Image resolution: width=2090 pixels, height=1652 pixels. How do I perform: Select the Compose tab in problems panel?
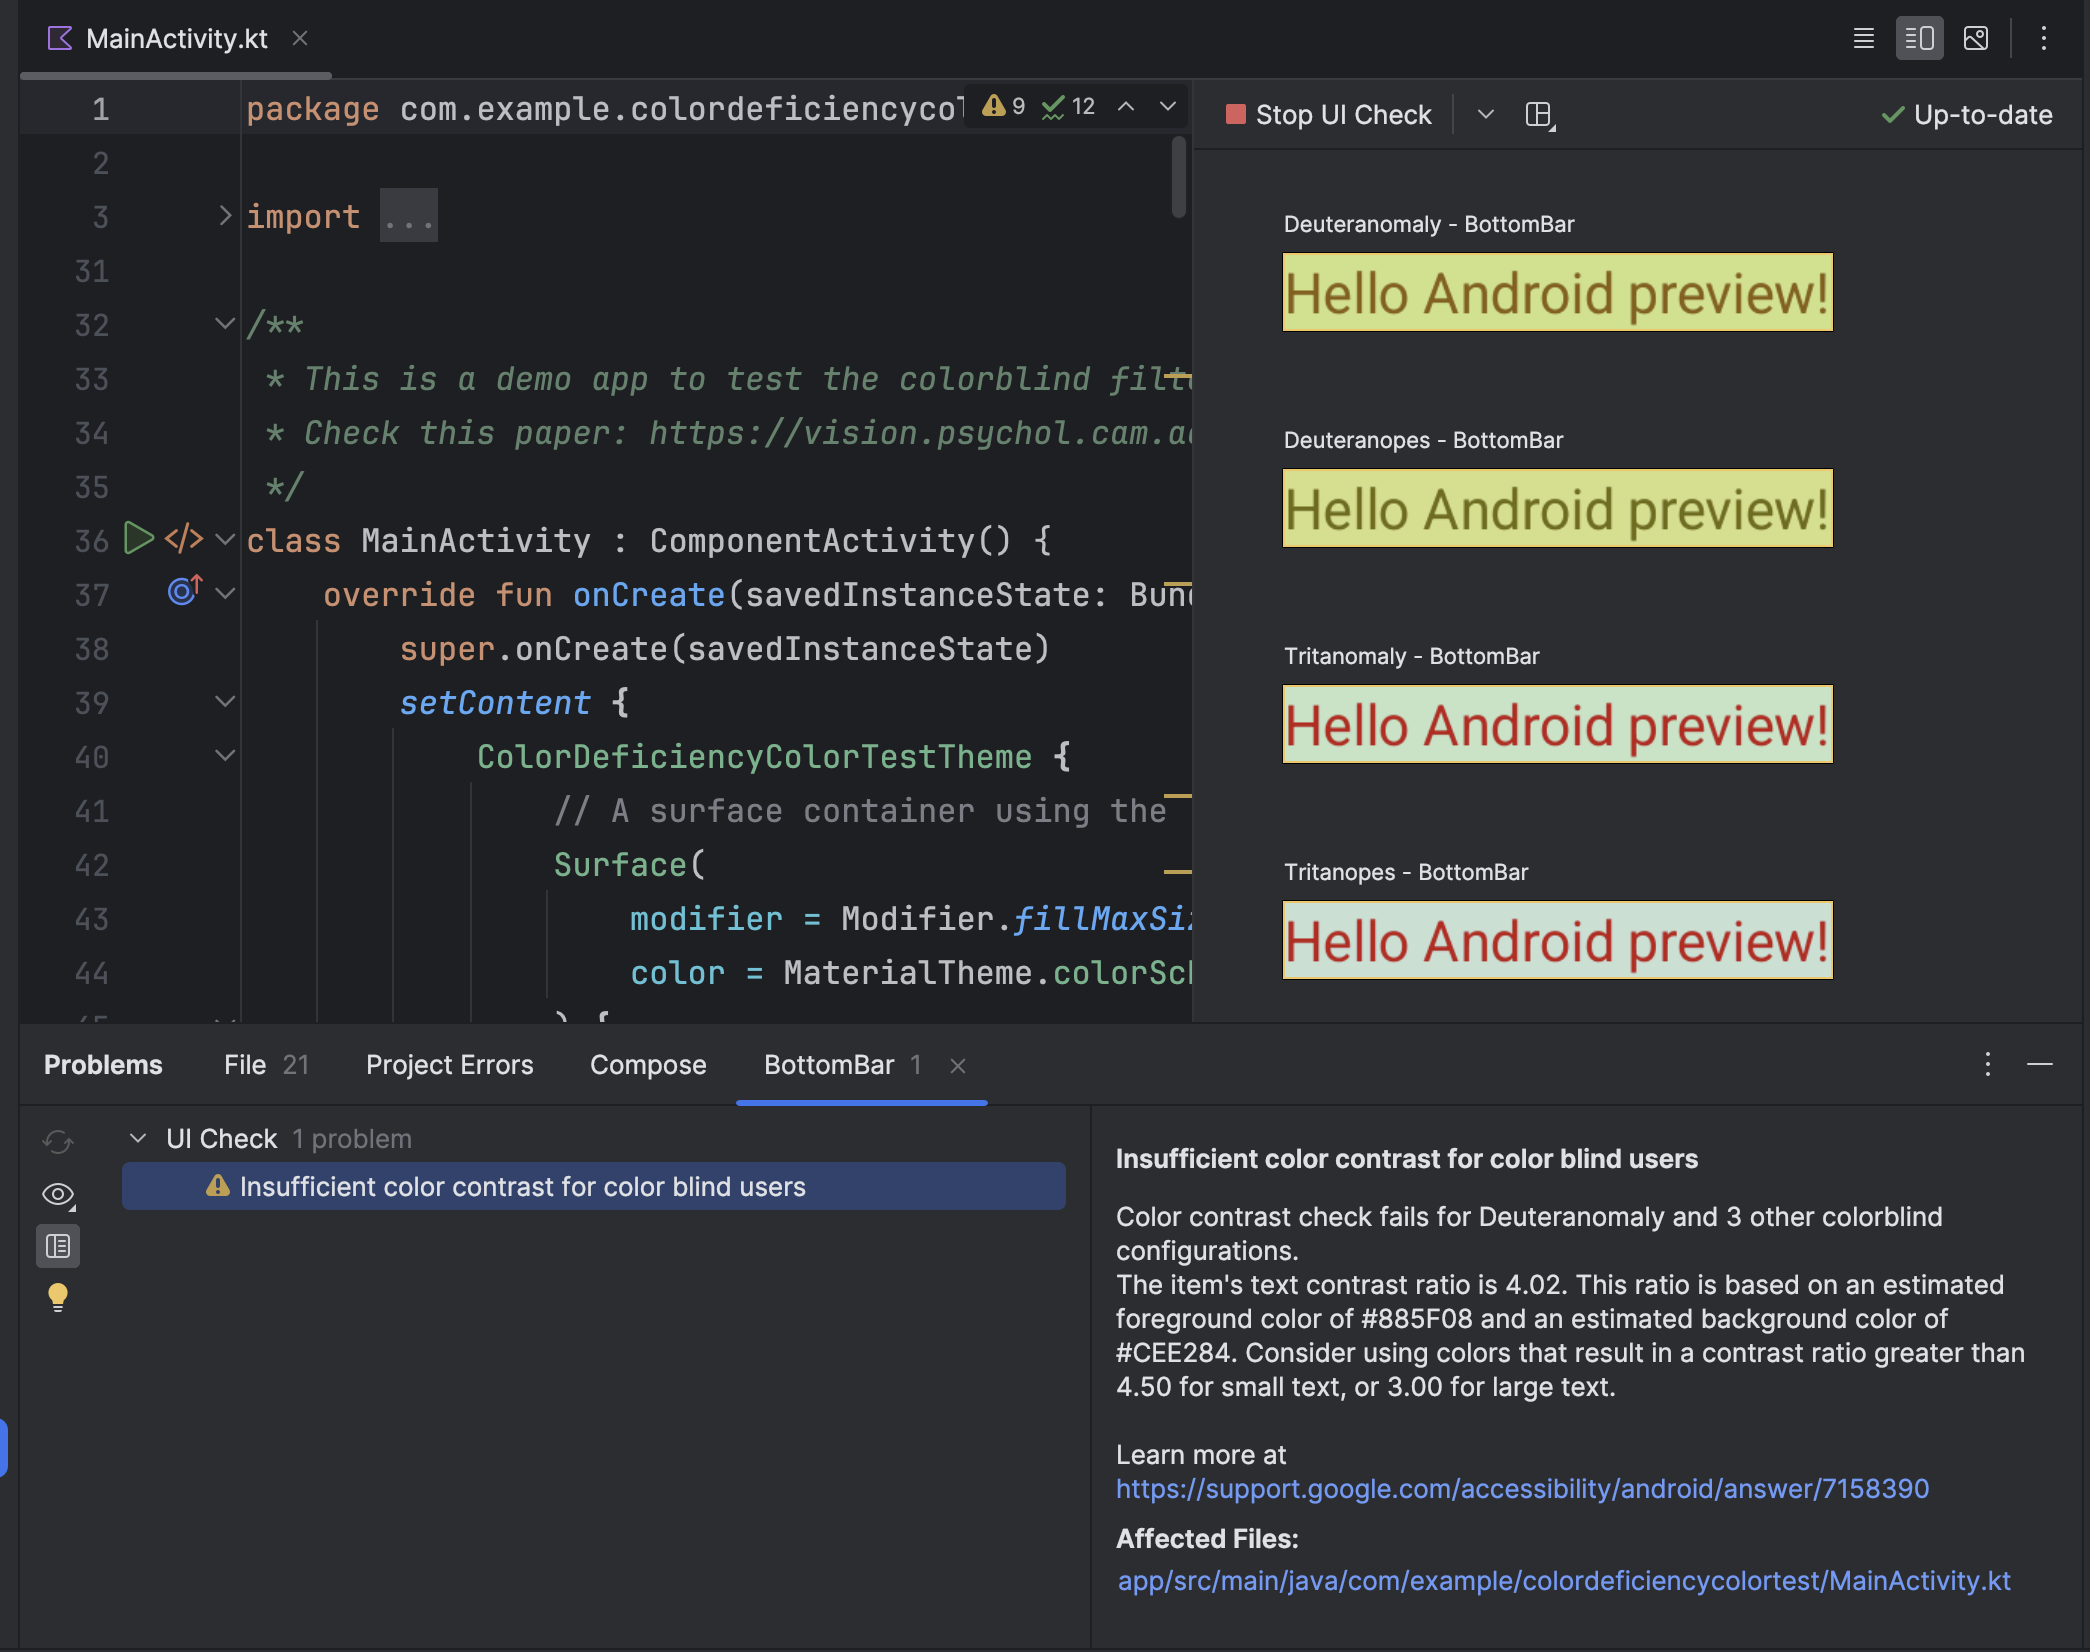pyautogui.click(x=648, y=1063)
